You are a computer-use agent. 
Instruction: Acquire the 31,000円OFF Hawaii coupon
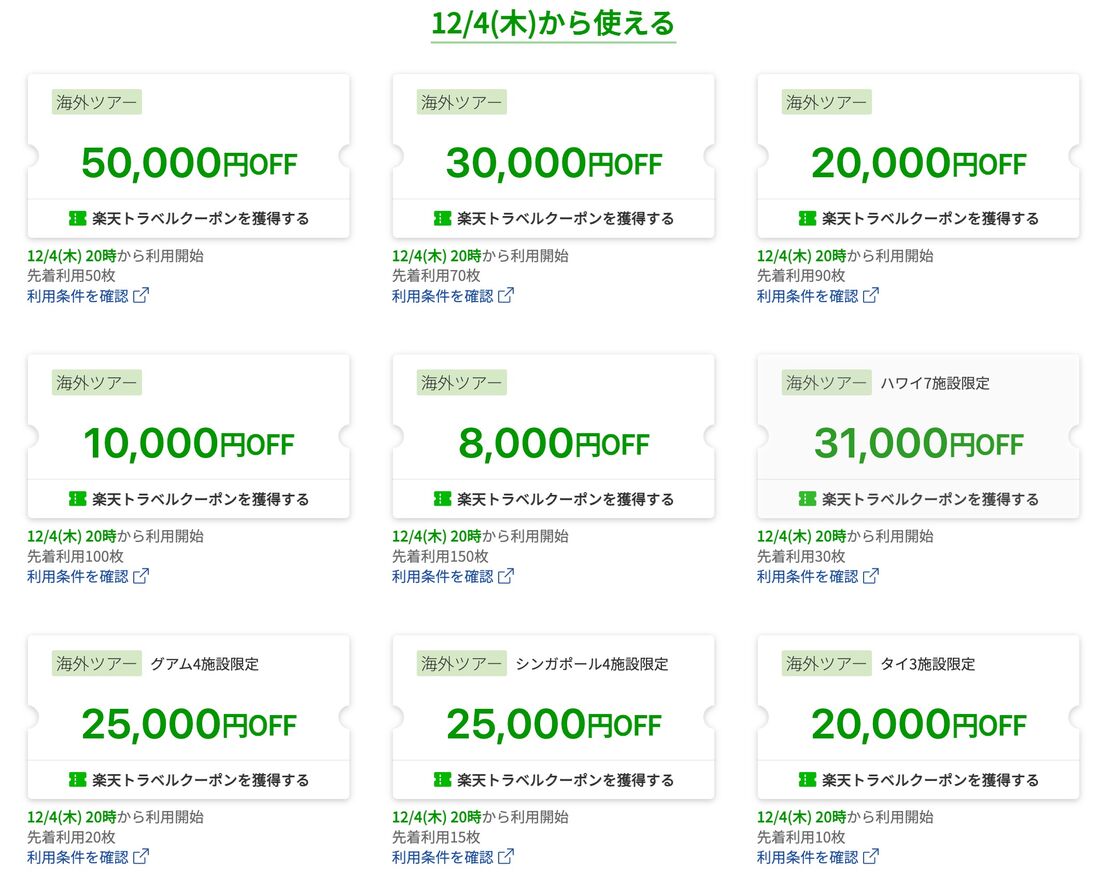(920, 498)
